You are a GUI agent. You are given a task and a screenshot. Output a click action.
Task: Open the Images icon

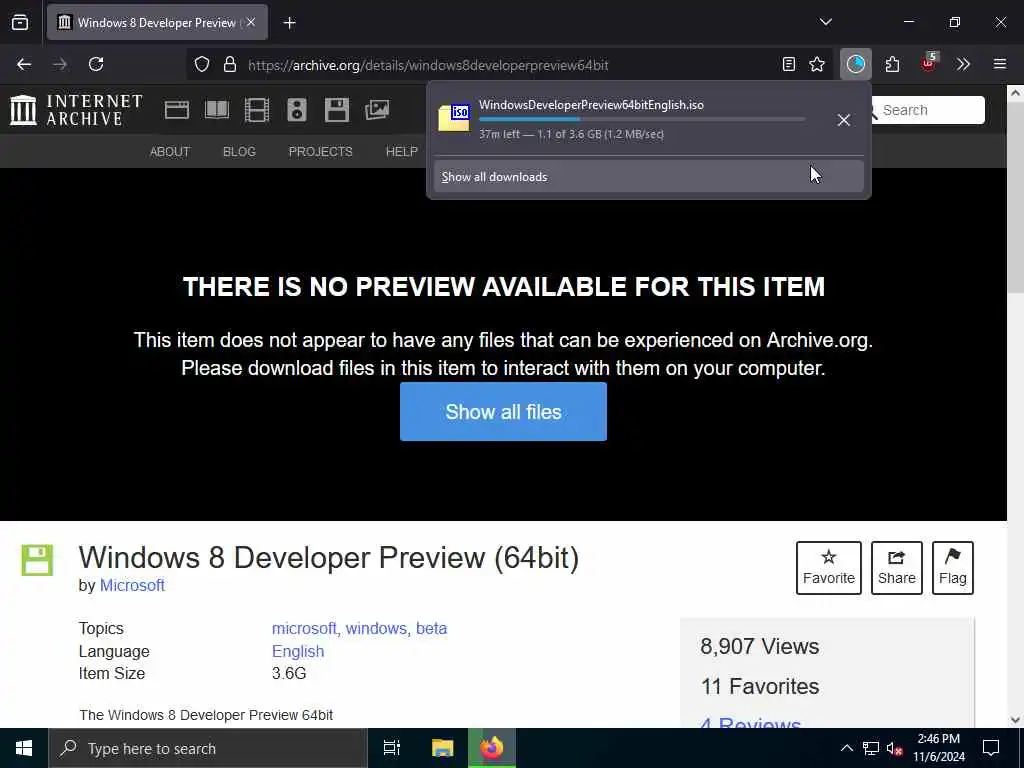(x=377, y=110)
